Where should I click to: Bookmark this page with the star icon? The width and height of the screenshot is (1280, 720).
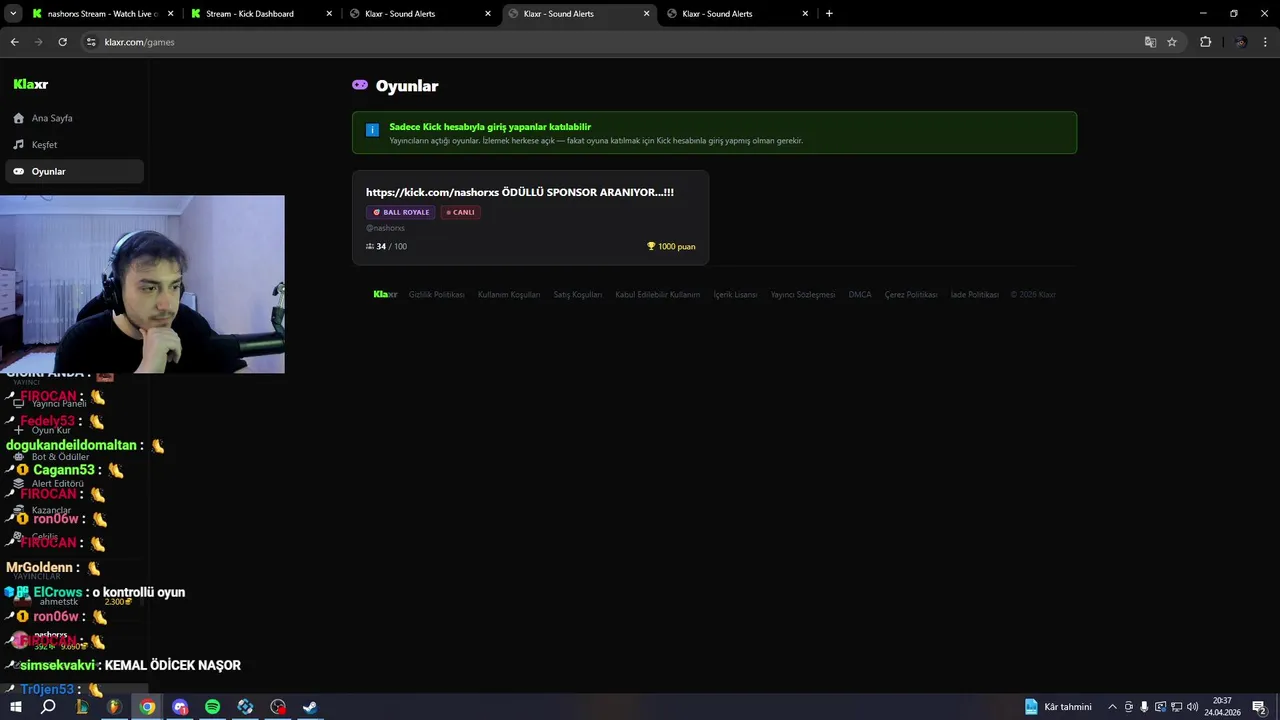tap(1172, 42)
